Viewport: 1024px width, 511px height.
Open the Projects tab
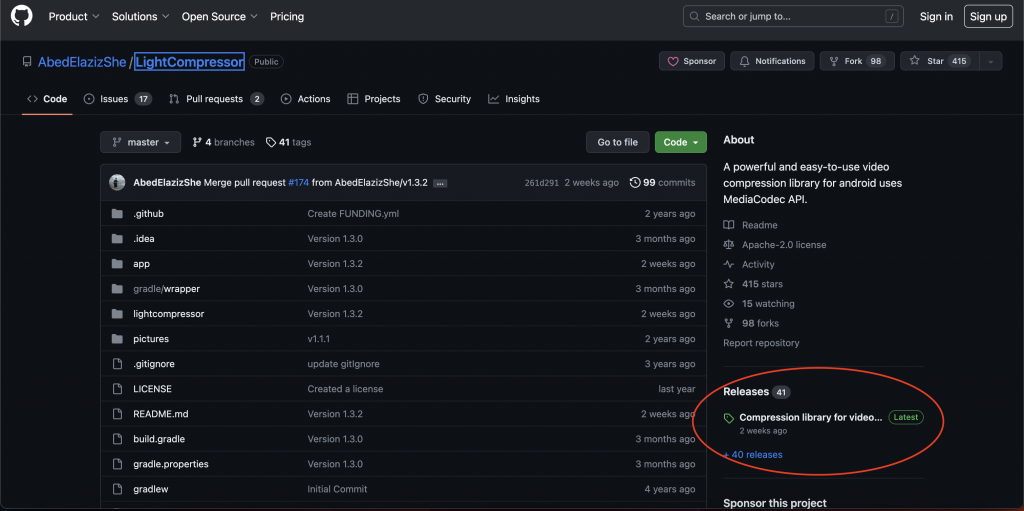[x=374, y=99]
